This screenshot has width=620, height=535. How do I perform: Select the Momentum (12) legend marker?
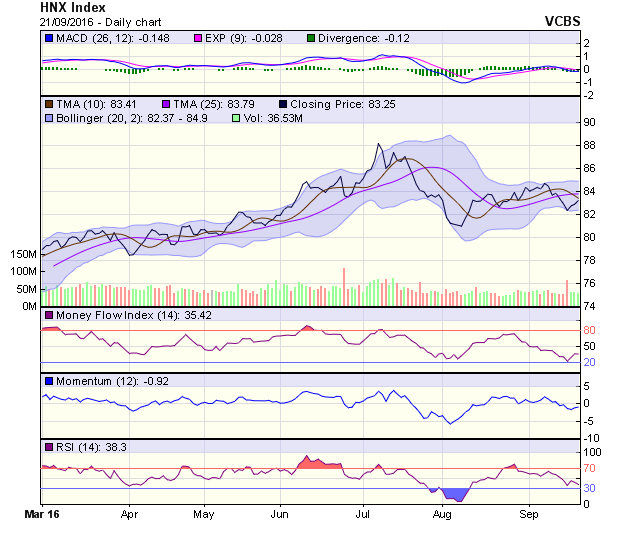tap(49, 381)
